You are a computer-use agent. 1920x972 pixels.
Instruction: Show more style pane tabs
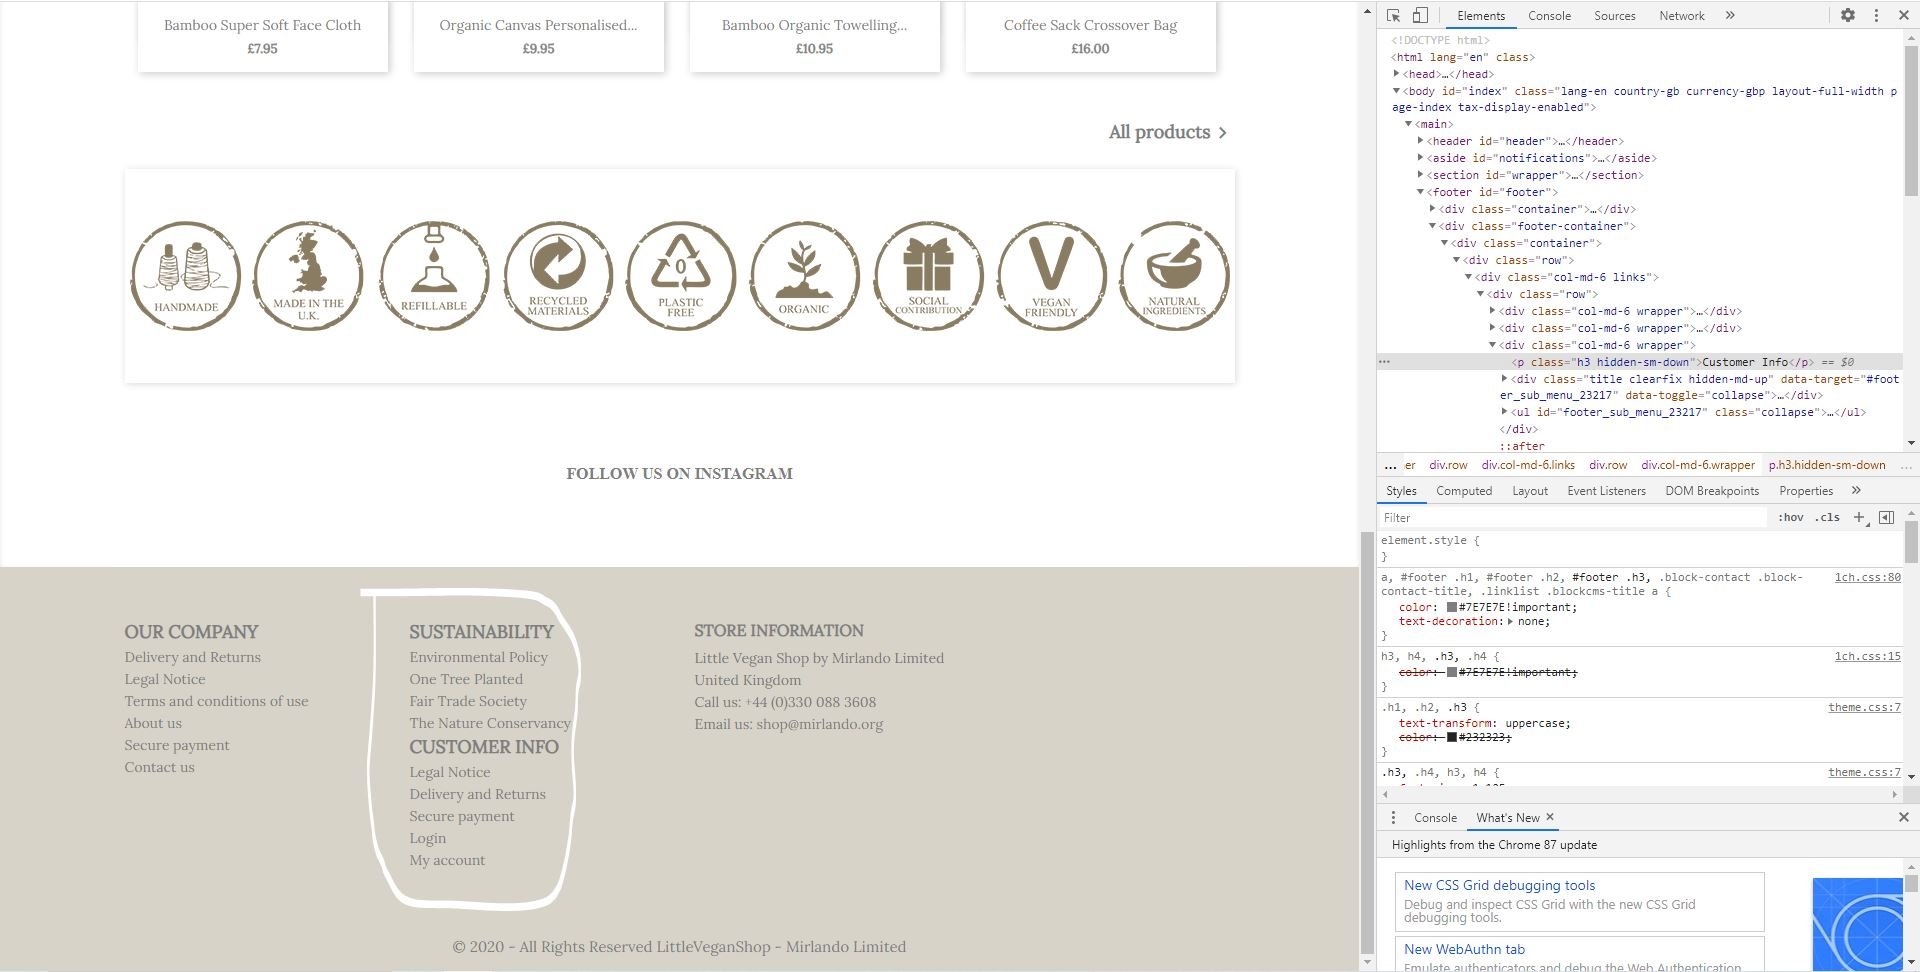coord(1856,491)
